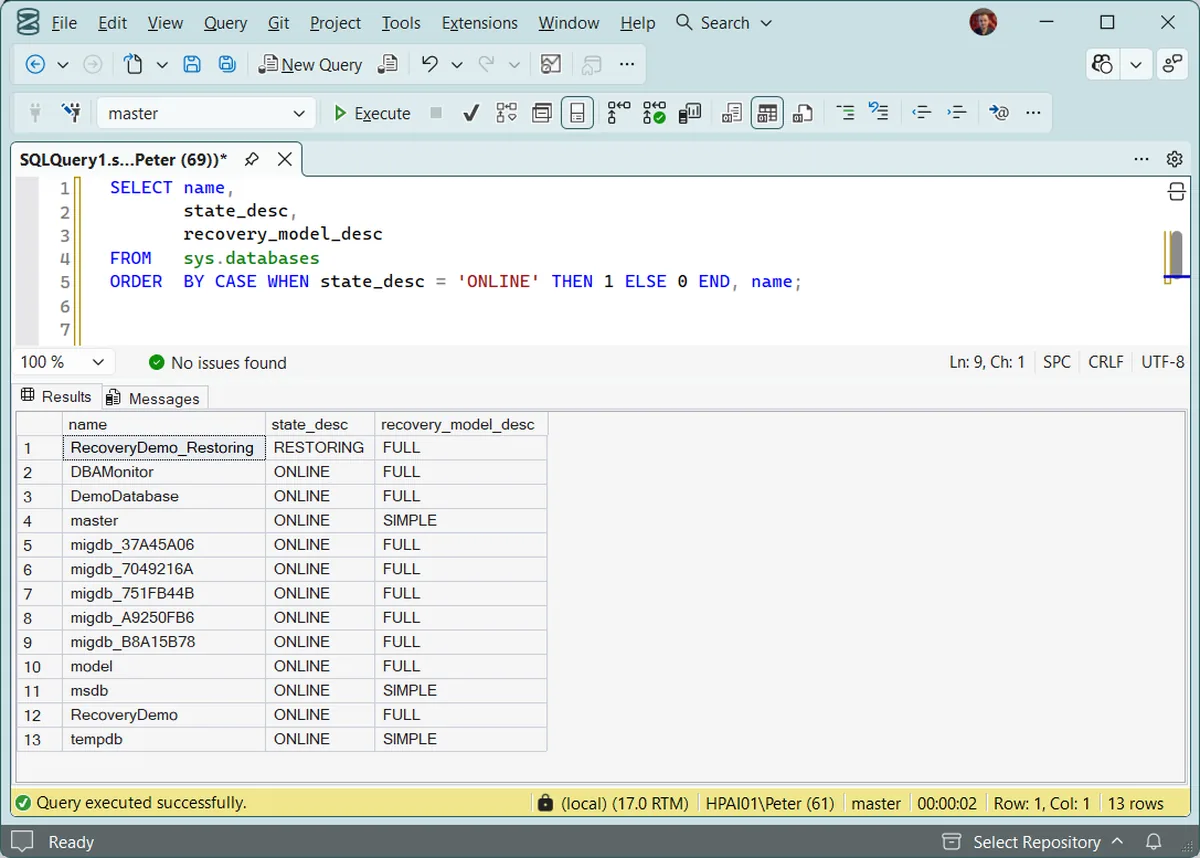The width and height of the screenshot is (1200, 858).
Task: Toggle pin on SQLQuery1 tab
Action: [x=252, y=159]
